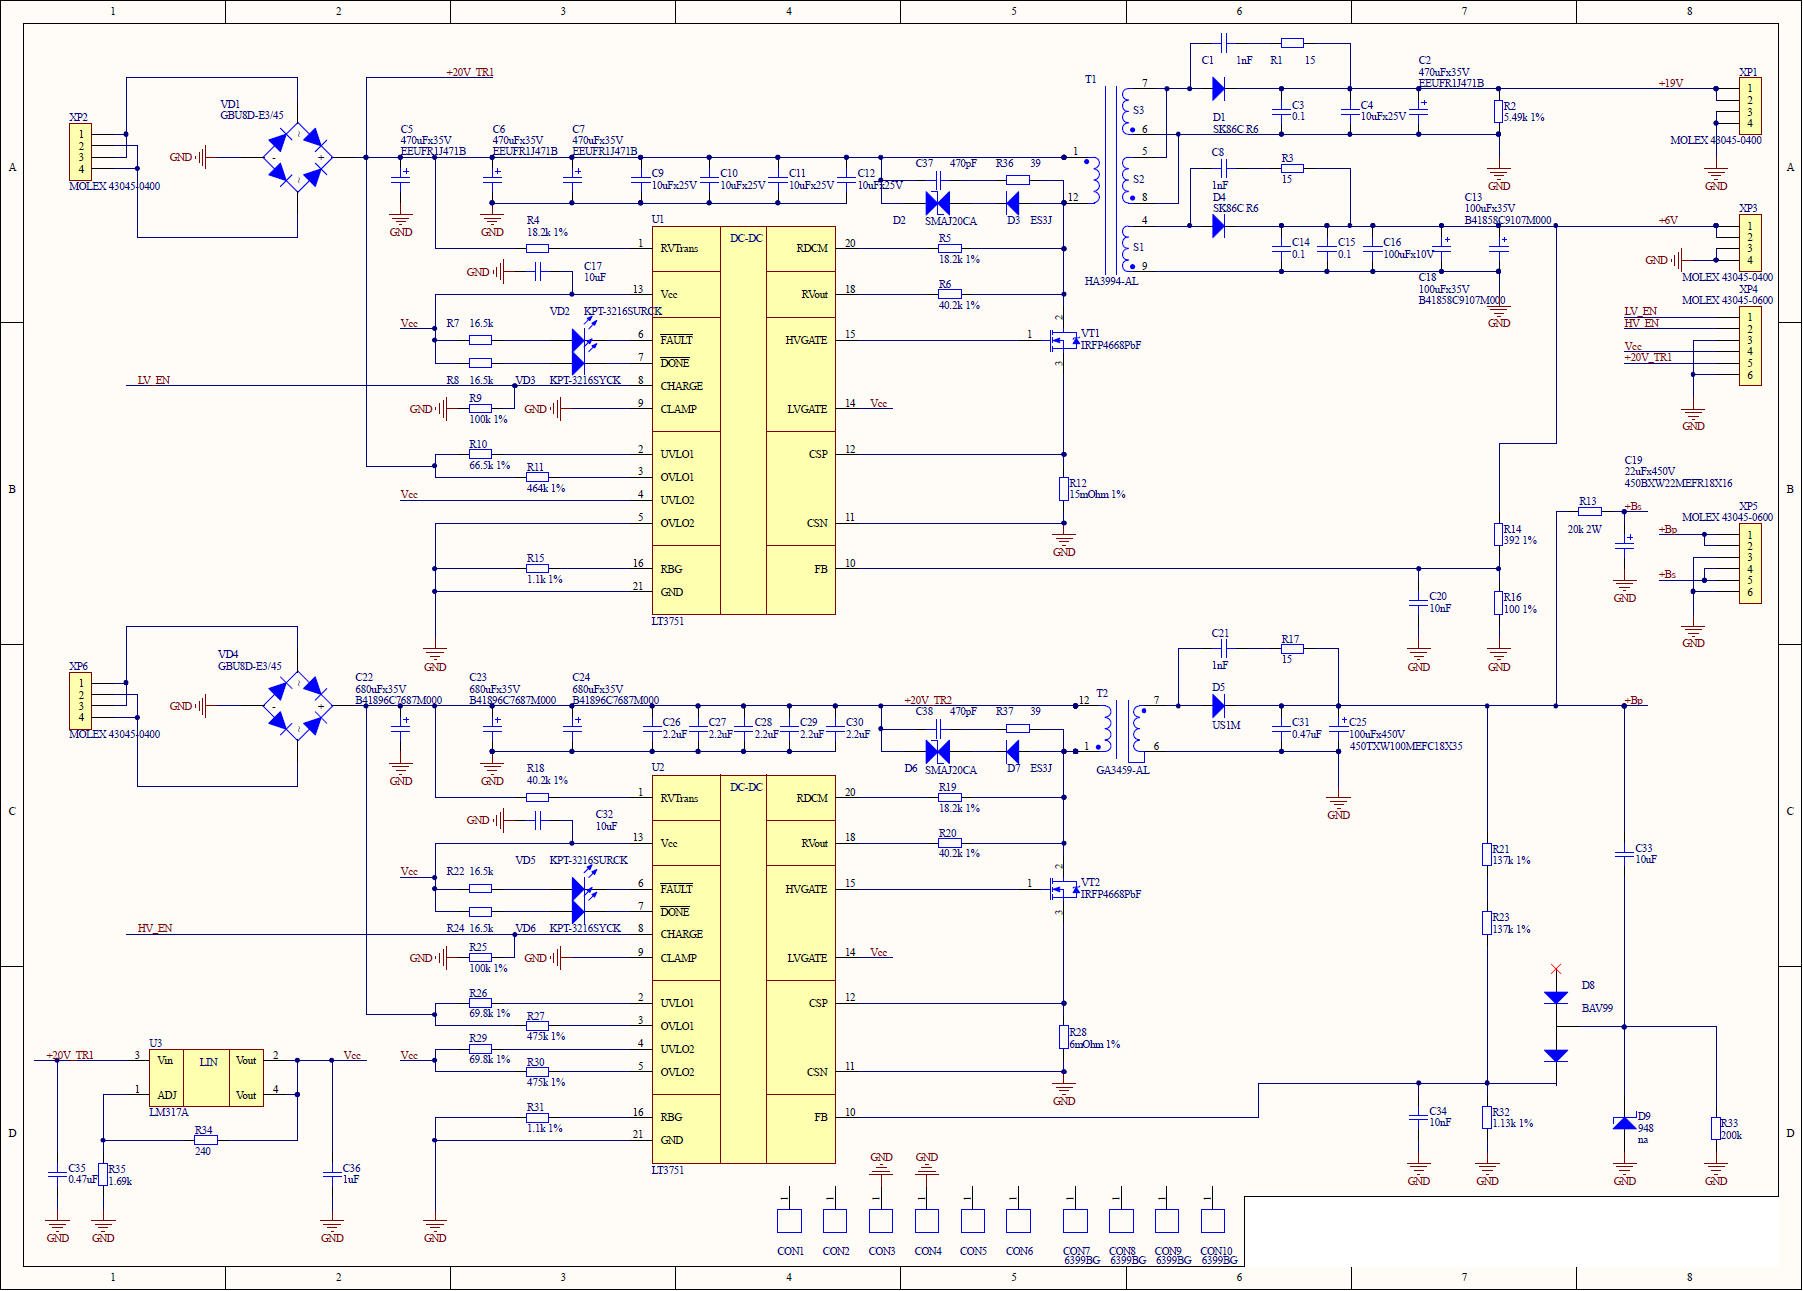Click the CON3 grounded test pad

coord(881,1221)
